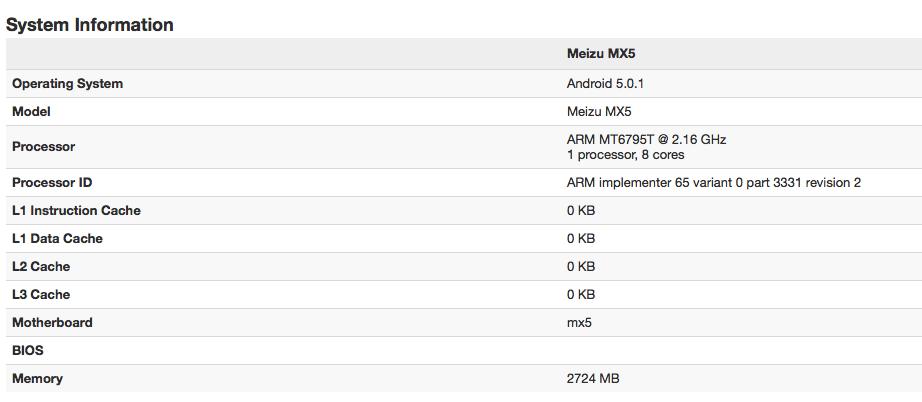The width and height of the screenshot is (922, 402).
Task: Select the L3 Cache 0 KB value
Action: coord(581,294)
